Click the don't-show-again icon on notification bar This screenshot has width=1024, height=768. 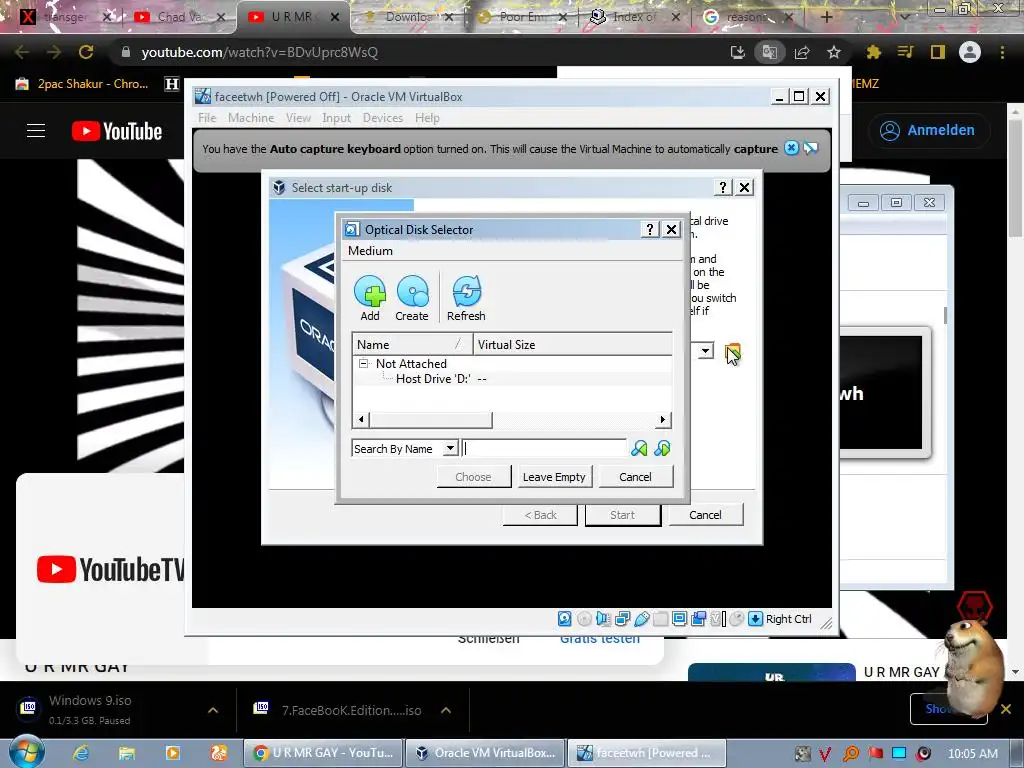point(811,148)
